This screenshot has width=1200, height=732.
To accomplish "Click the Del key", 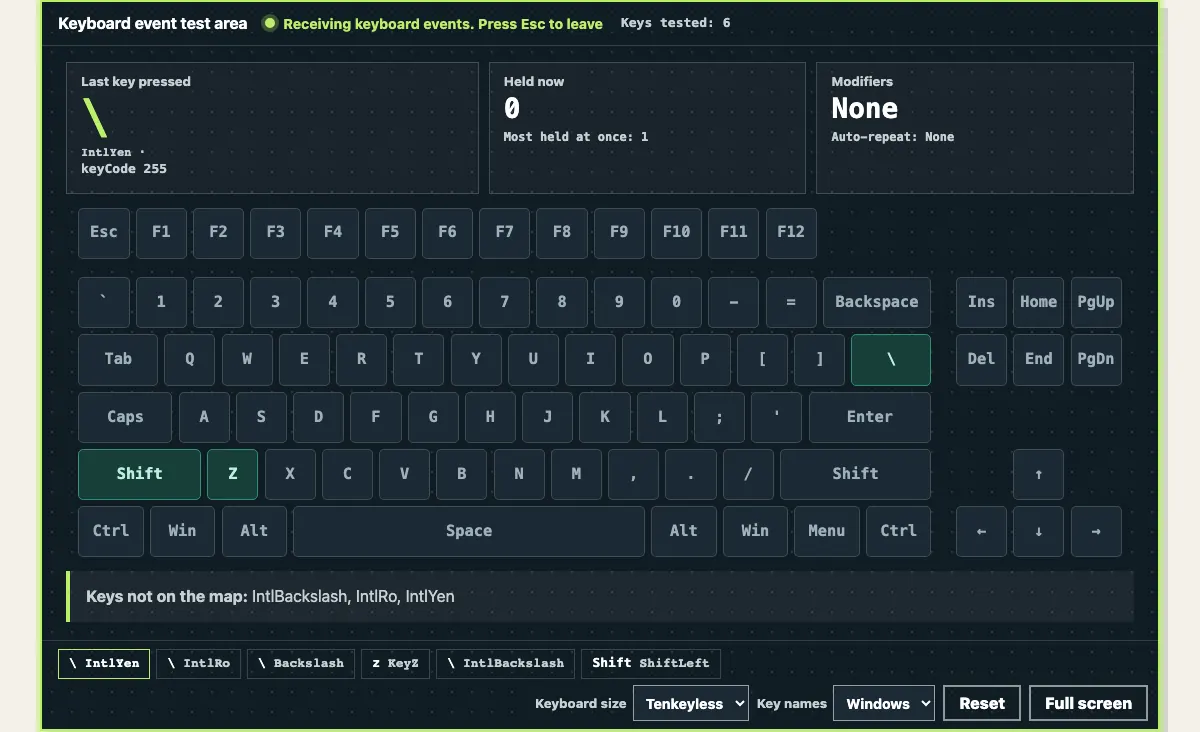I will (x=981, y=359).
